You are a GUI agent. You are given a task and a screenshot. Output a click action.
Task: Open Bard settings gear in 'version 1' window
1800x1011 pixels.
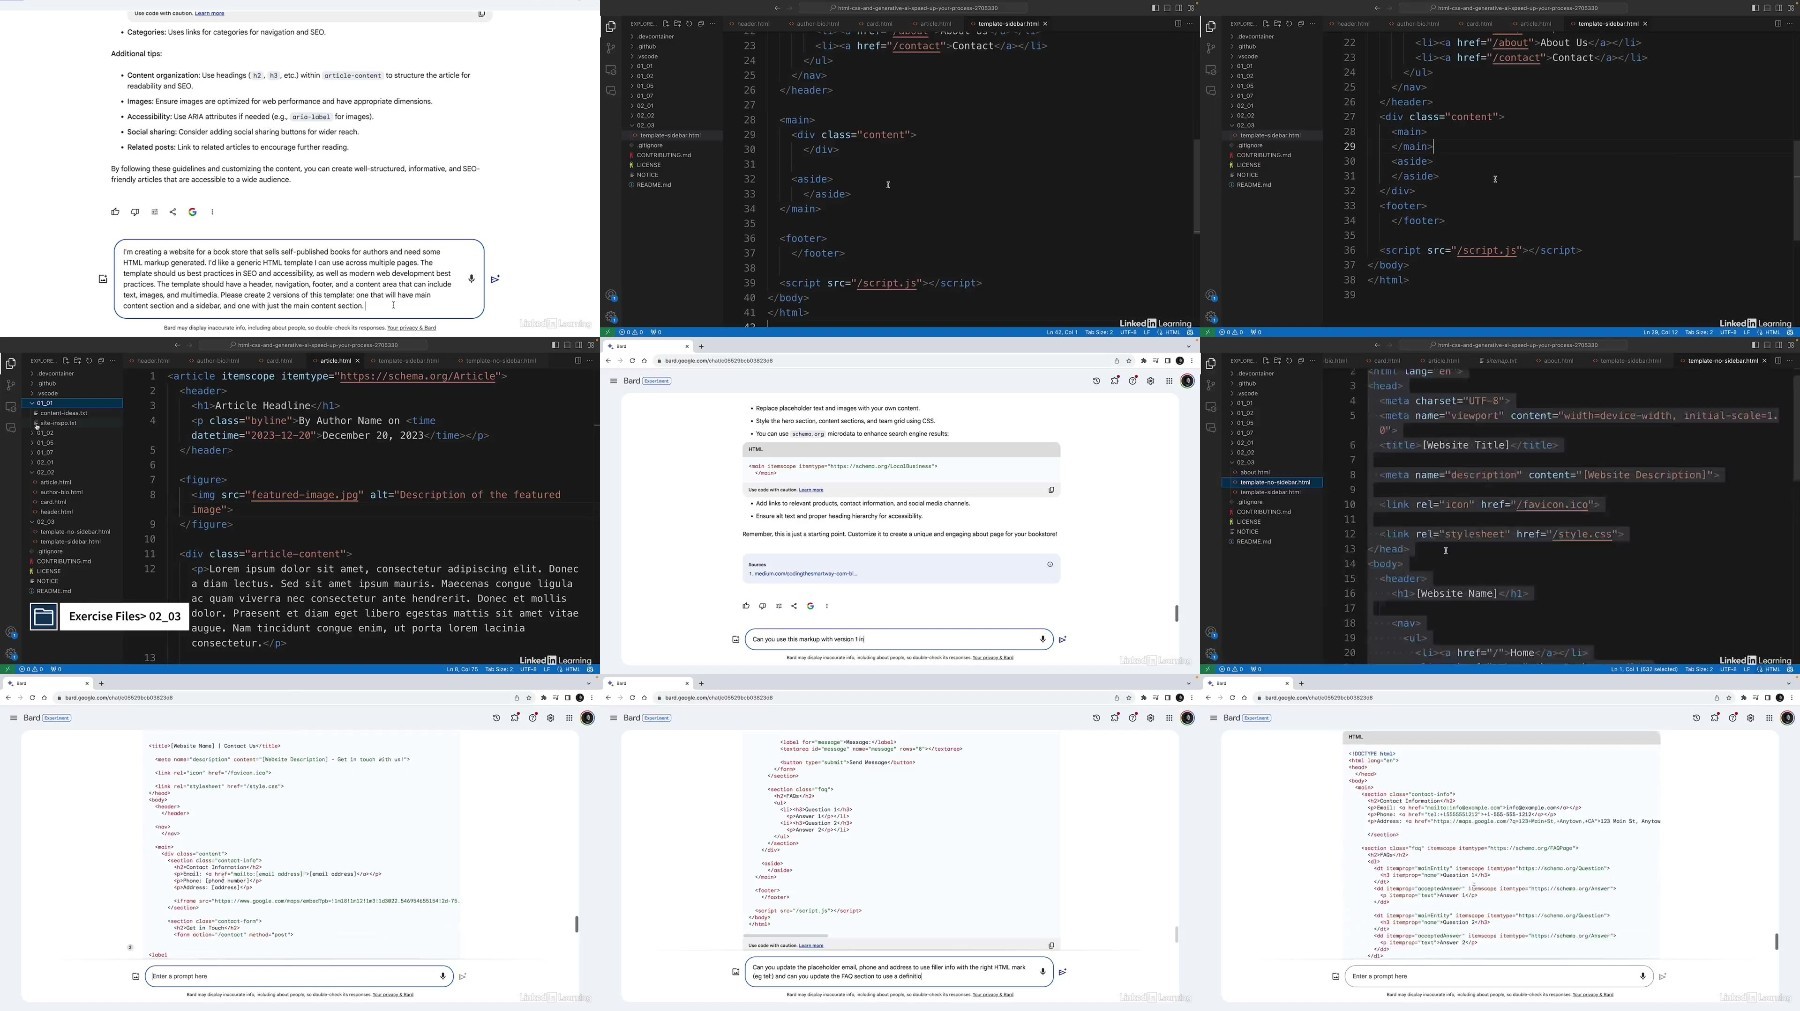[1150, 381]
